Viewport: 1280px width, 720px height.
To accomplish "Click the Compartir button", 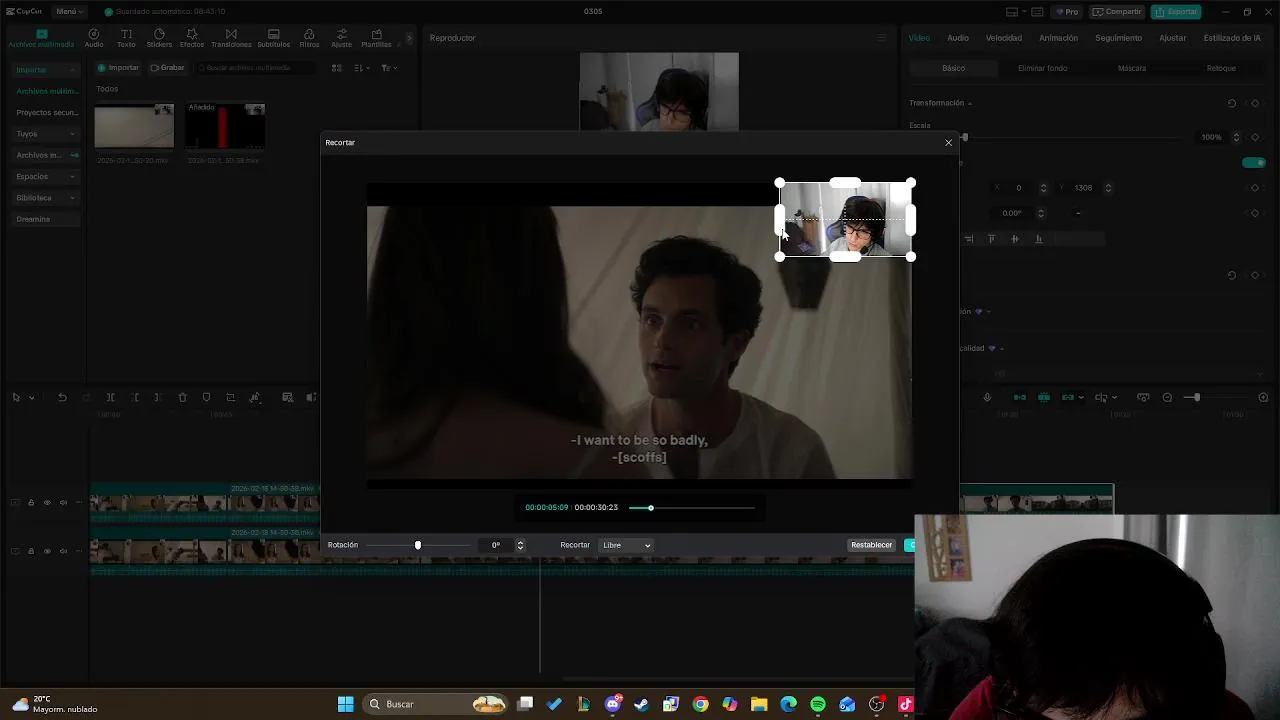I will click(x=1117, y=12).
